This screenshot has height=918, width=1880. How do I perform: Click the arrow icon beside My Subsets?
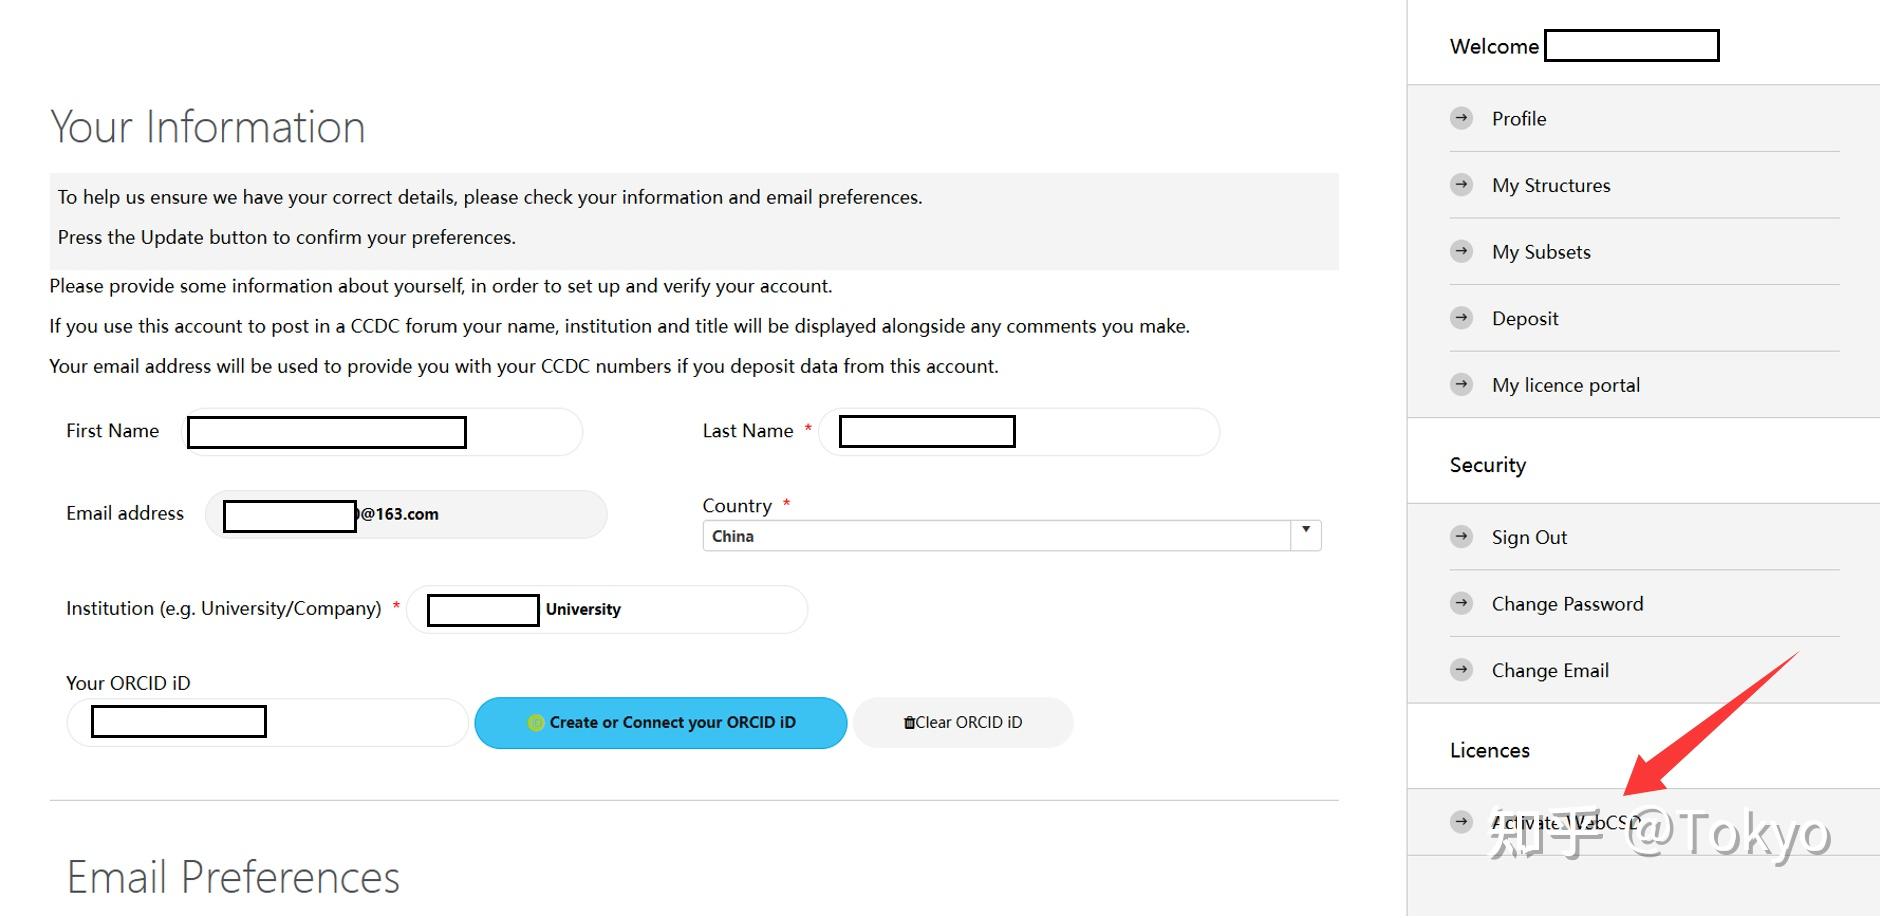point(1461,251)
